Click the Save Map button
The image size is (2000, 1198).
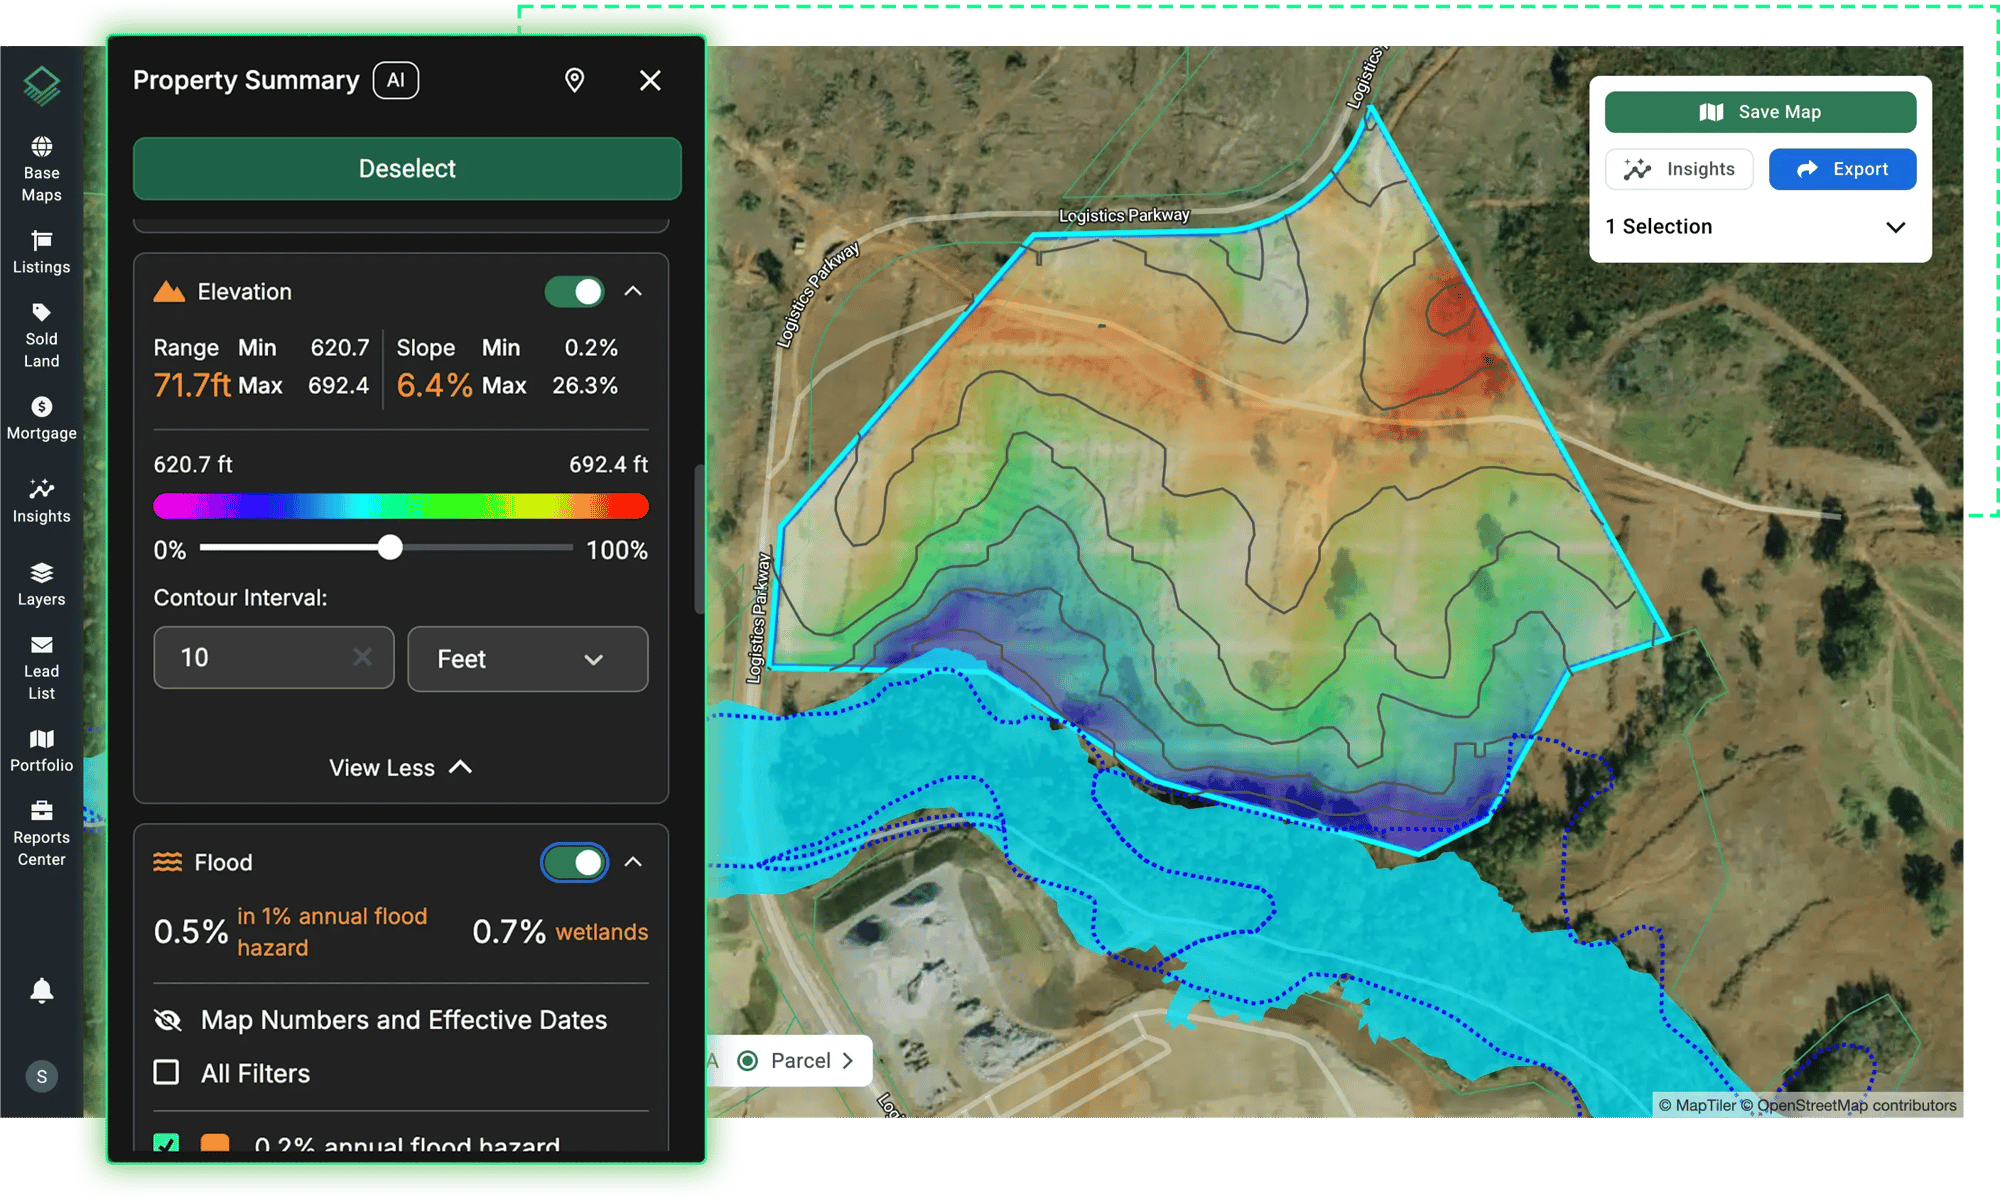point(1760,112)
